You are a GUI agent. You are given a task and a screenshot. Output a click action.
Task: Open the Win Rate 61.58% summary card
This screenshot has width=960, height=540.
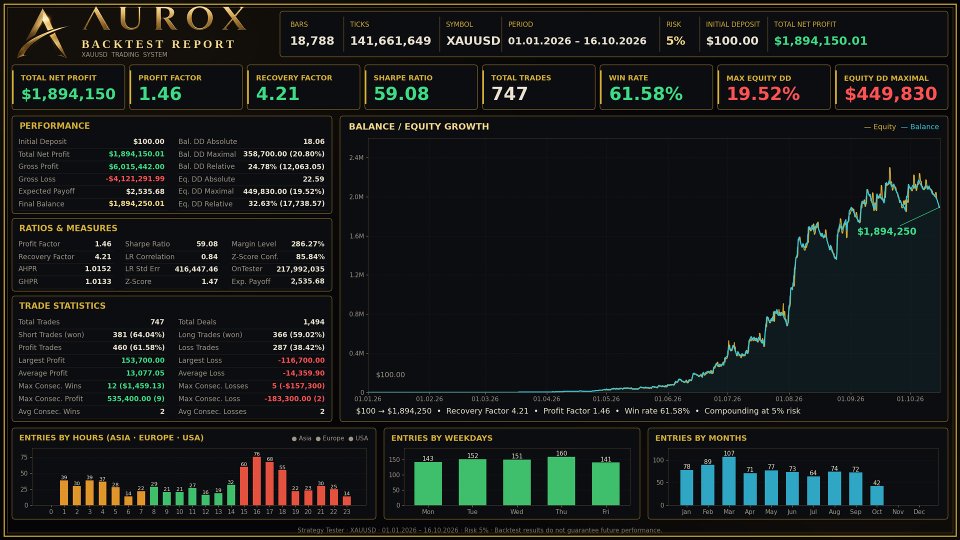(656, 87)
